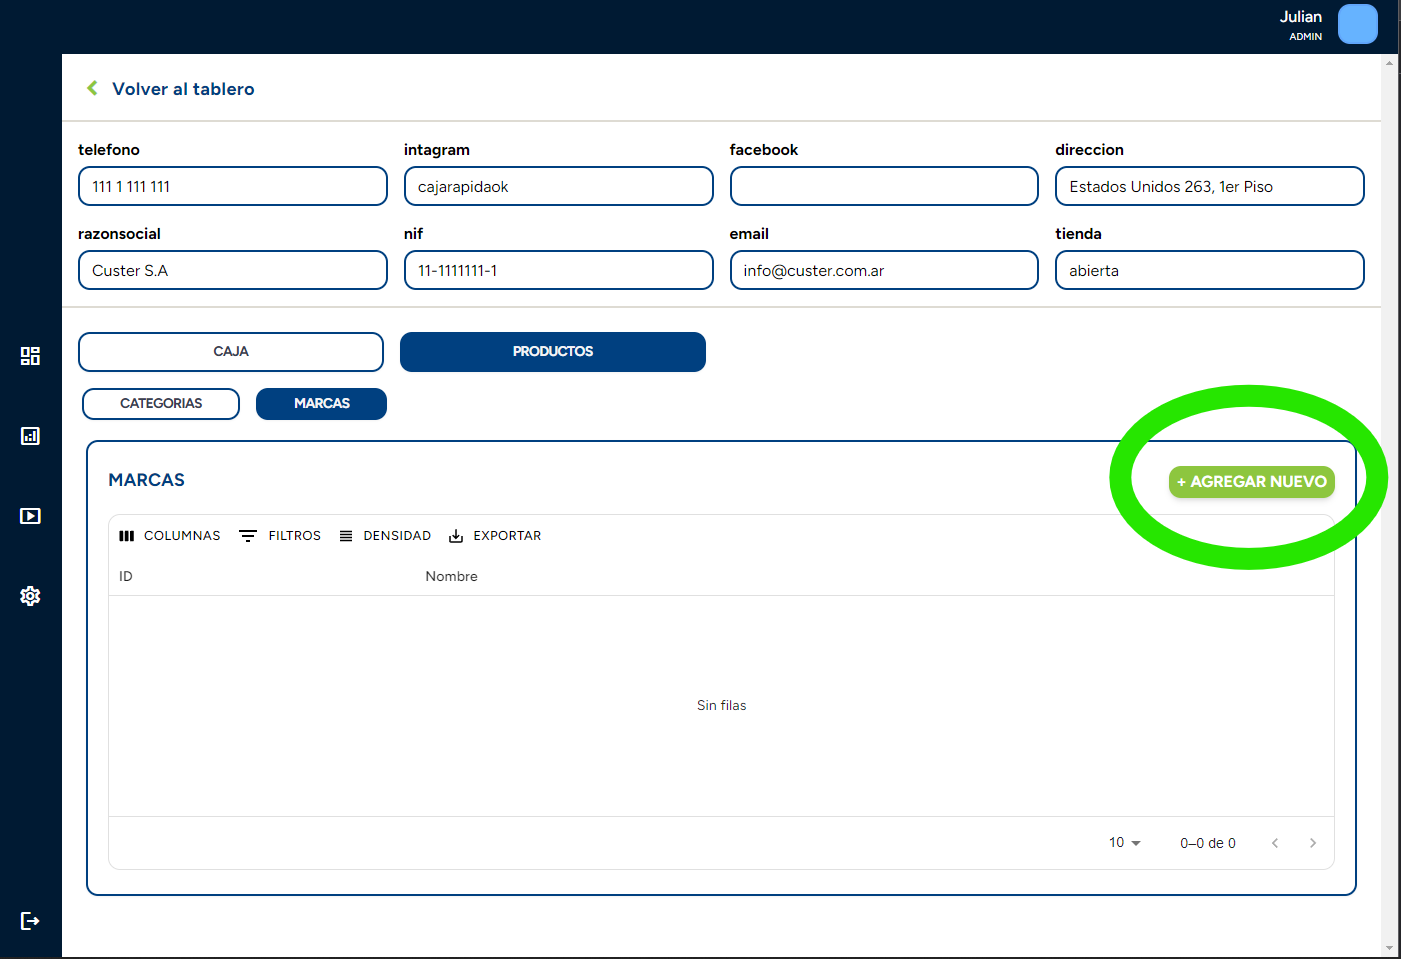Select the Densidad density icon
The image size is (1401, 959).
[x=346, y=535]
